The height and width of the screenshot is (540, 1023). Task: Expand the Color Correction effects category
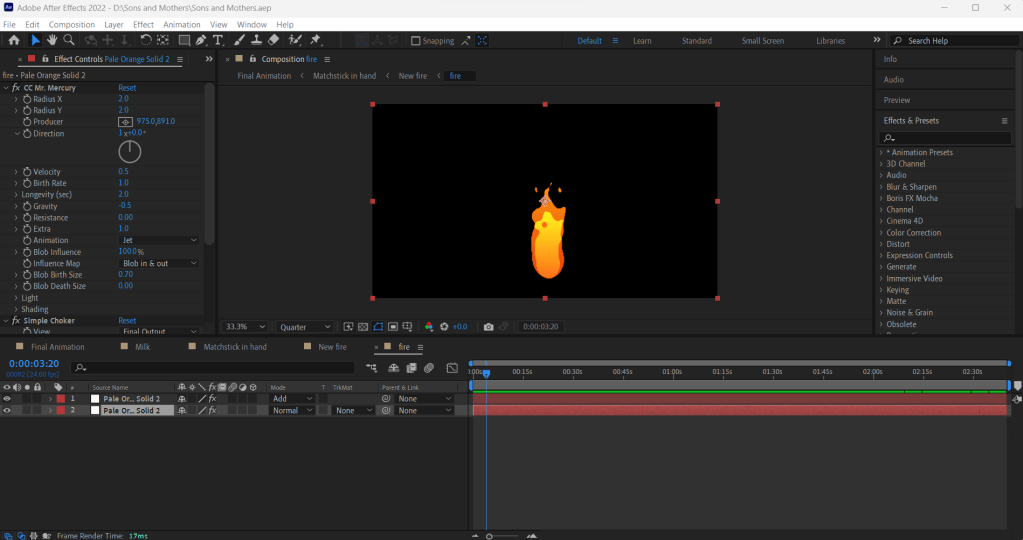pos(913,233)
